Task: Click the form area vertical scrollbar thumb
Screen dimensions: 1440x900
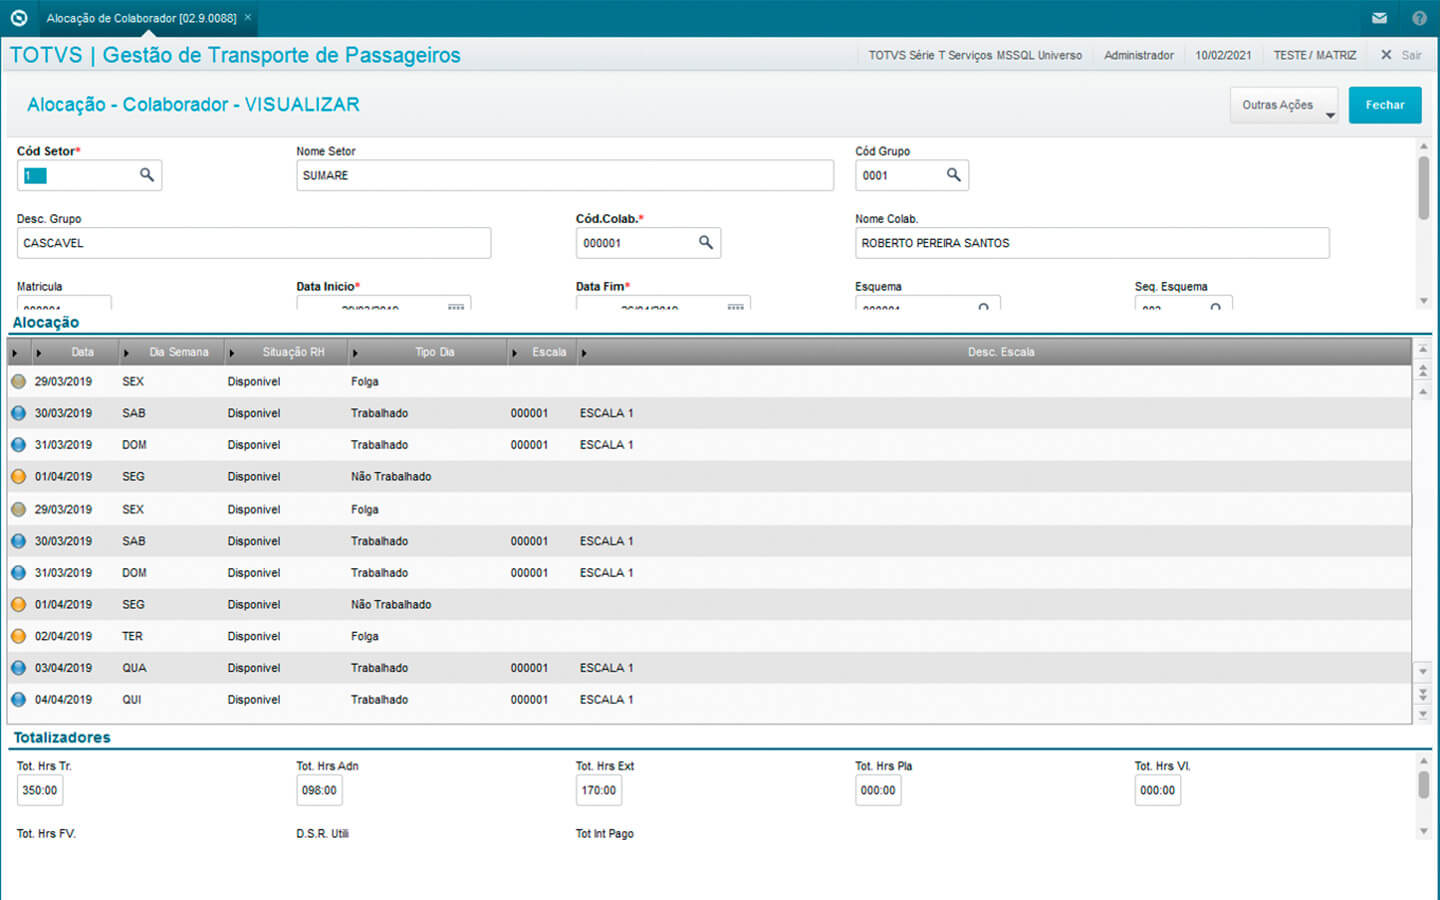Action: click(1423, 187)
